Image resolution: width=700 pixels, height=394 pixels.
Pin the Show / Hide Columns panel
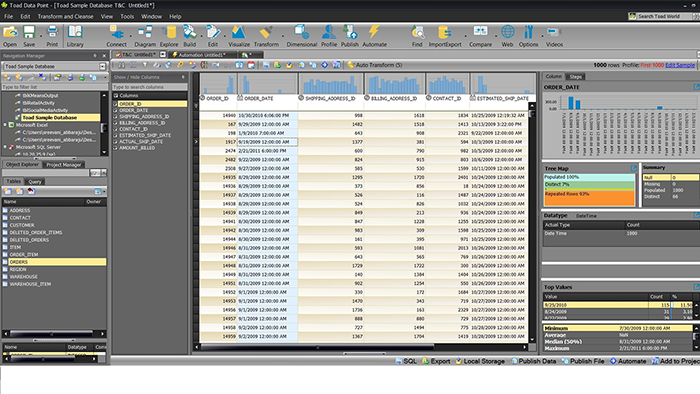point(183,77)
